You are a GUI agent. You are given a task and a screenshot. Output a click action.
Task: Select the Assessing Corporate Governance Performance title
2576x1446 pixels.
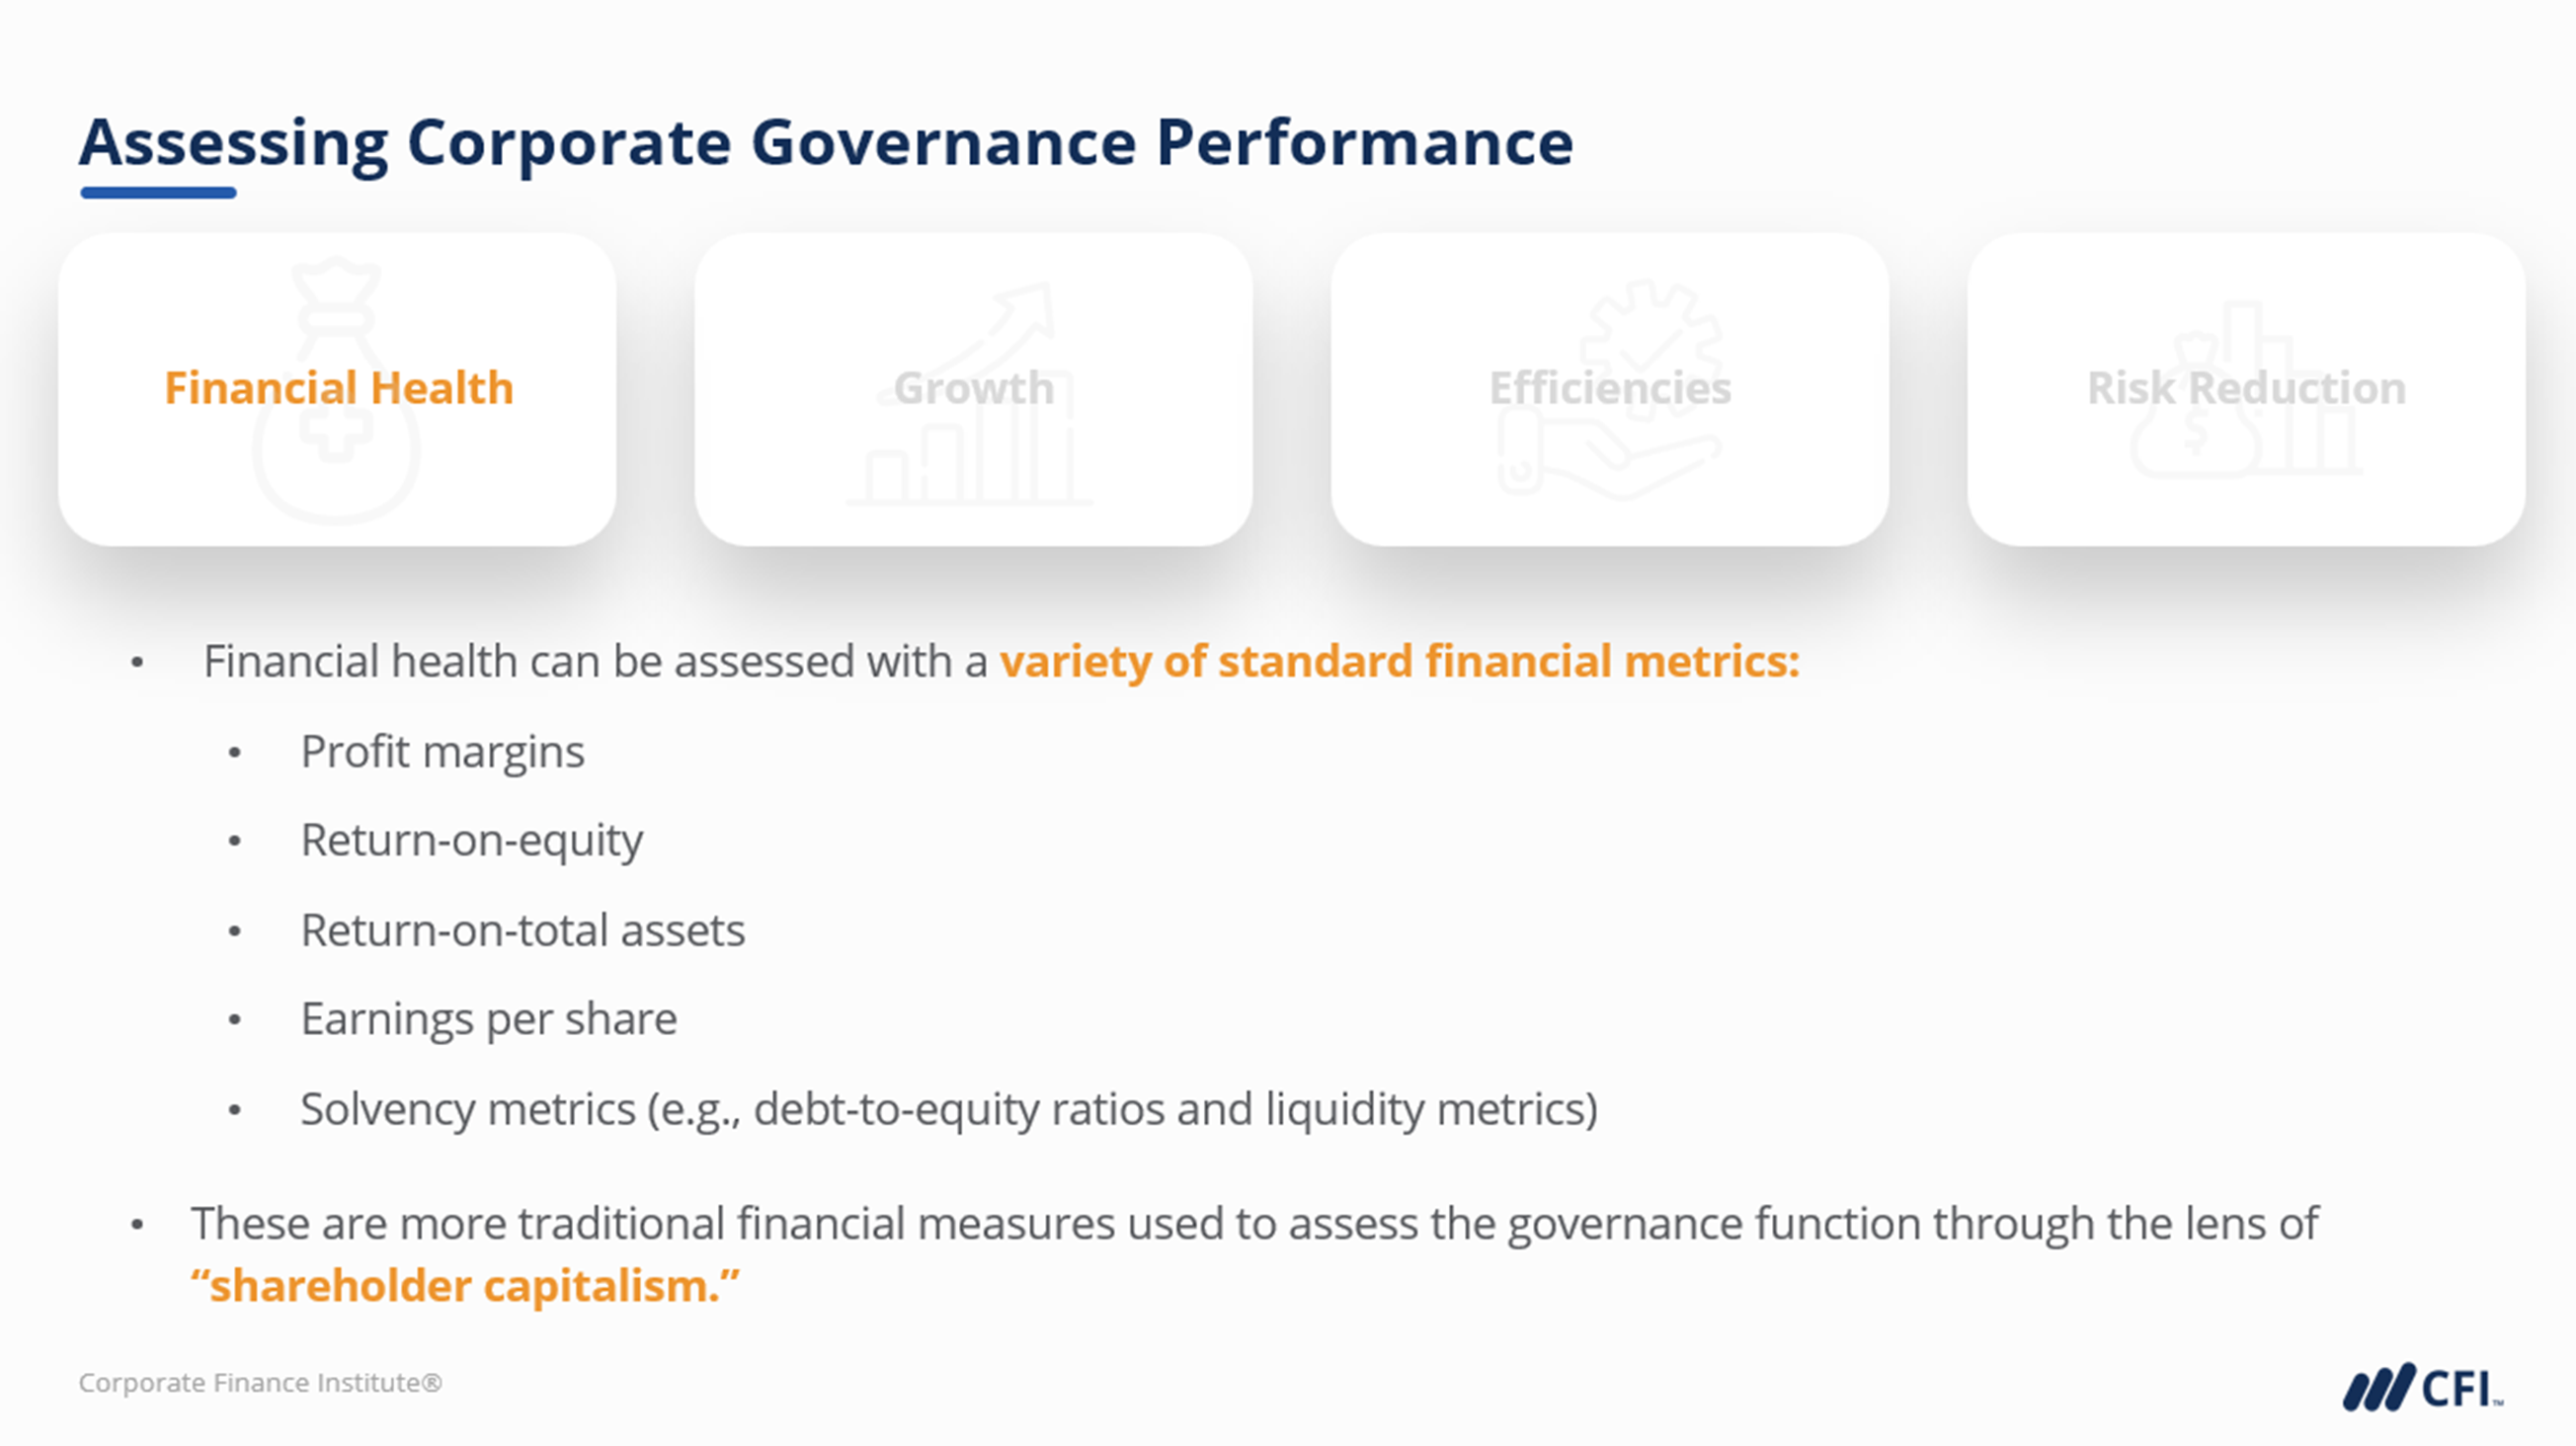826,142
